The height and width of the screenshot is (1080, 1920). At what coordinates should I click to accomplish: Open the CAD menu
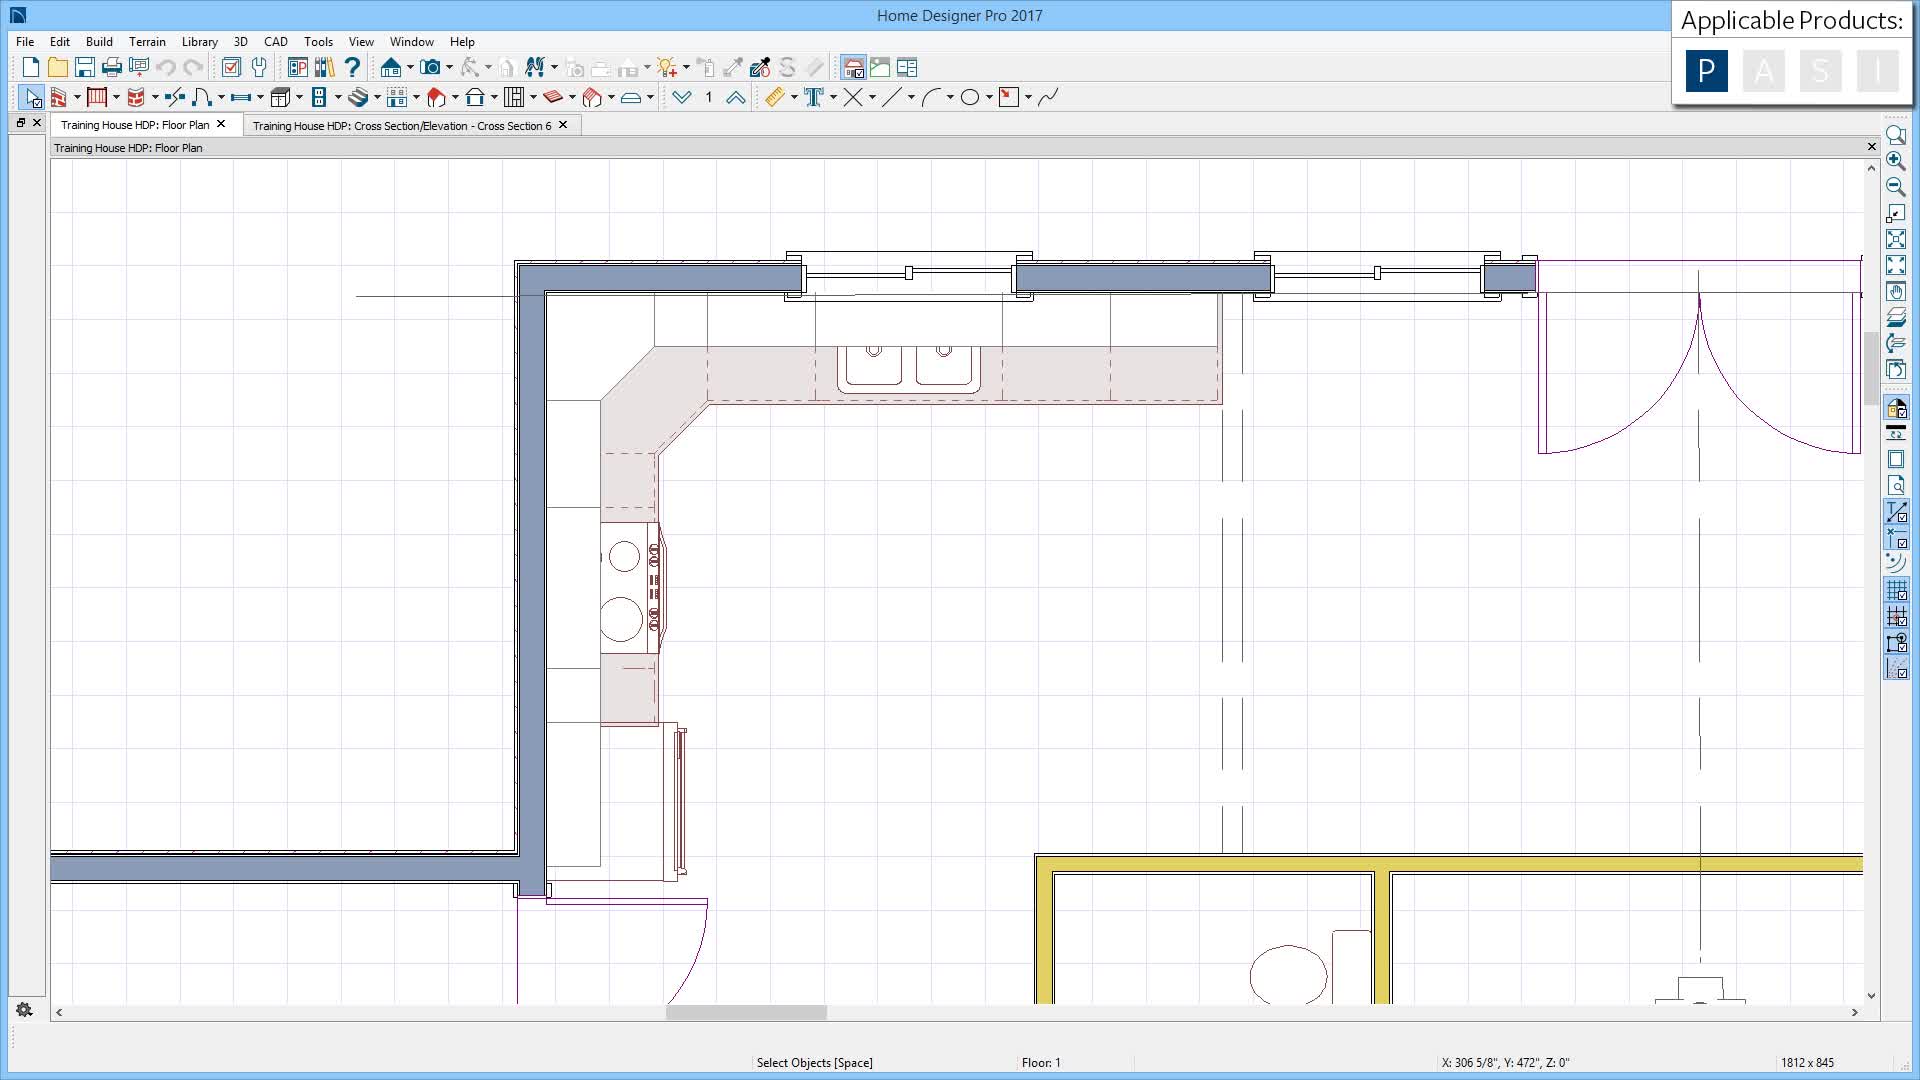[x=276, y=42]
